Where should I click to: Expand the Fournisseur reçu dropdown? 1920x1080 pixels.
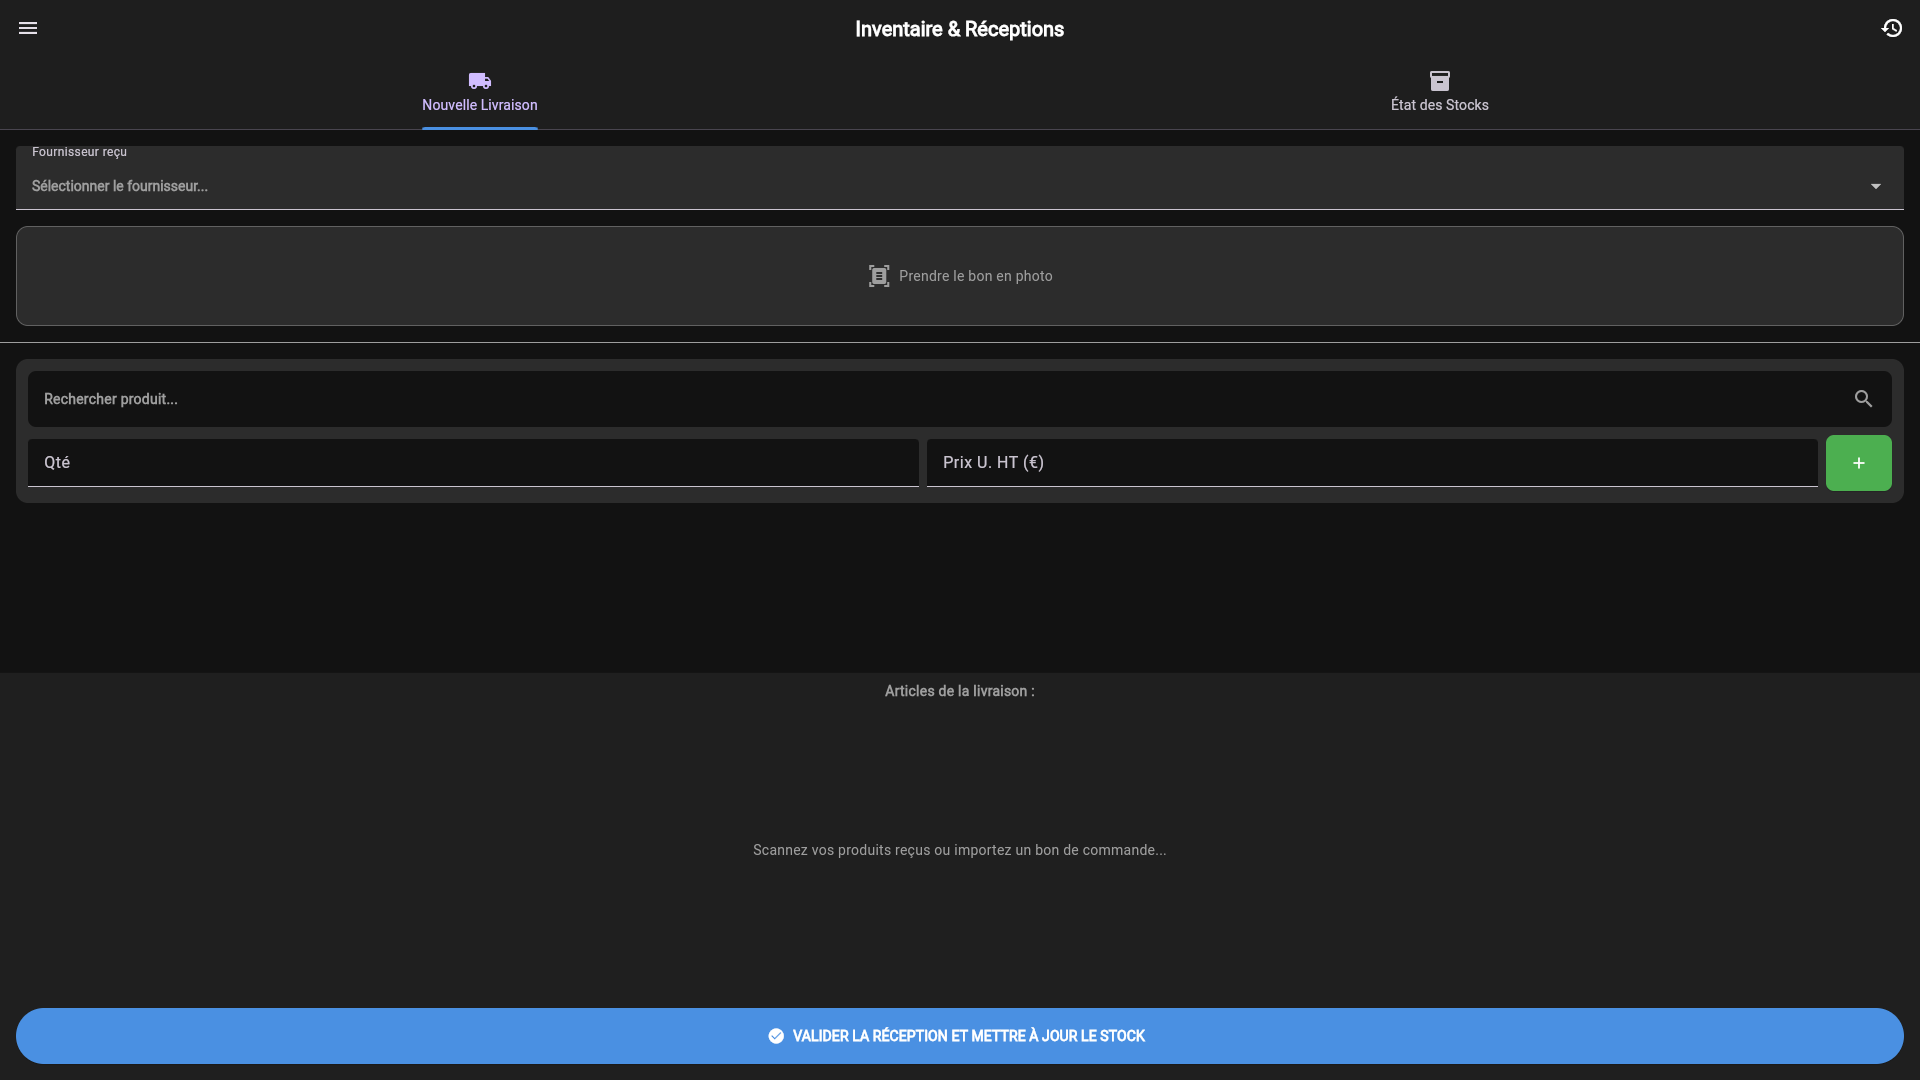(x=960, y=178)
